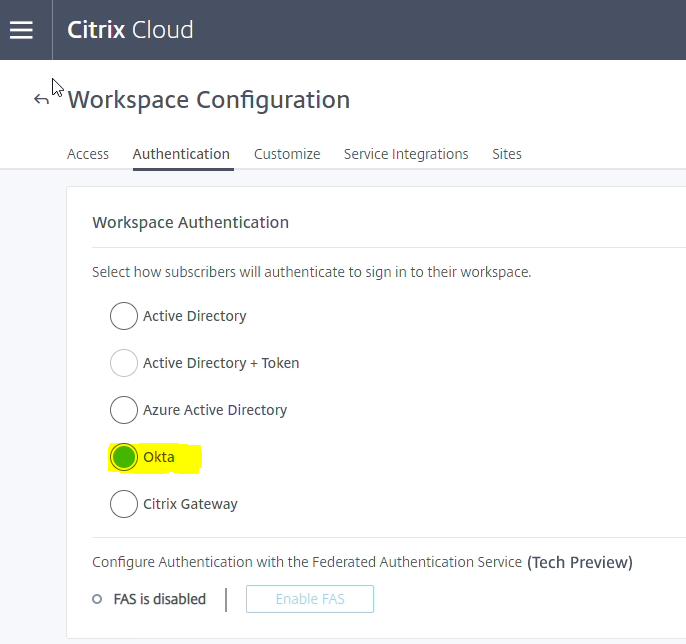Click the 'FAS is disabled' text
This screenshot has height=644, width=686.
coord(160,599)
